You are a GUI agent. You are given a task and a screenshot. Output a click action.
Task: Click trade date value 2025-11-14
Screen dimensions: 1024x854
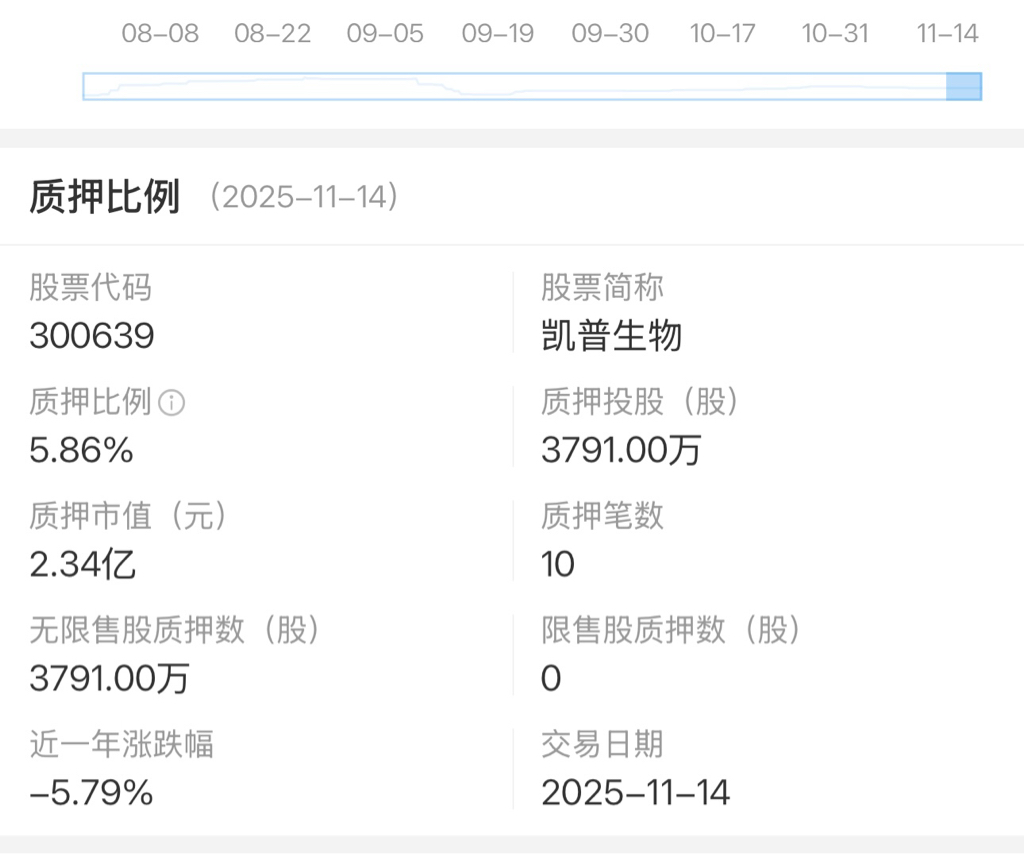636,793
